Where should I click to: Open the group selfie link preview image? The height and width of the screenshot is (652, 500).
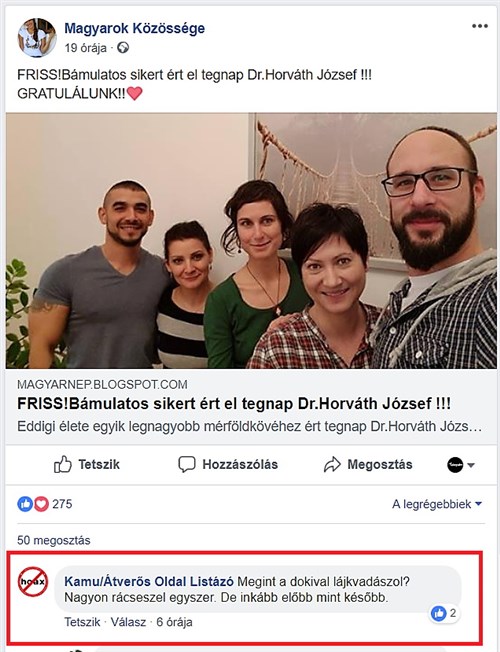pos(251,241)
